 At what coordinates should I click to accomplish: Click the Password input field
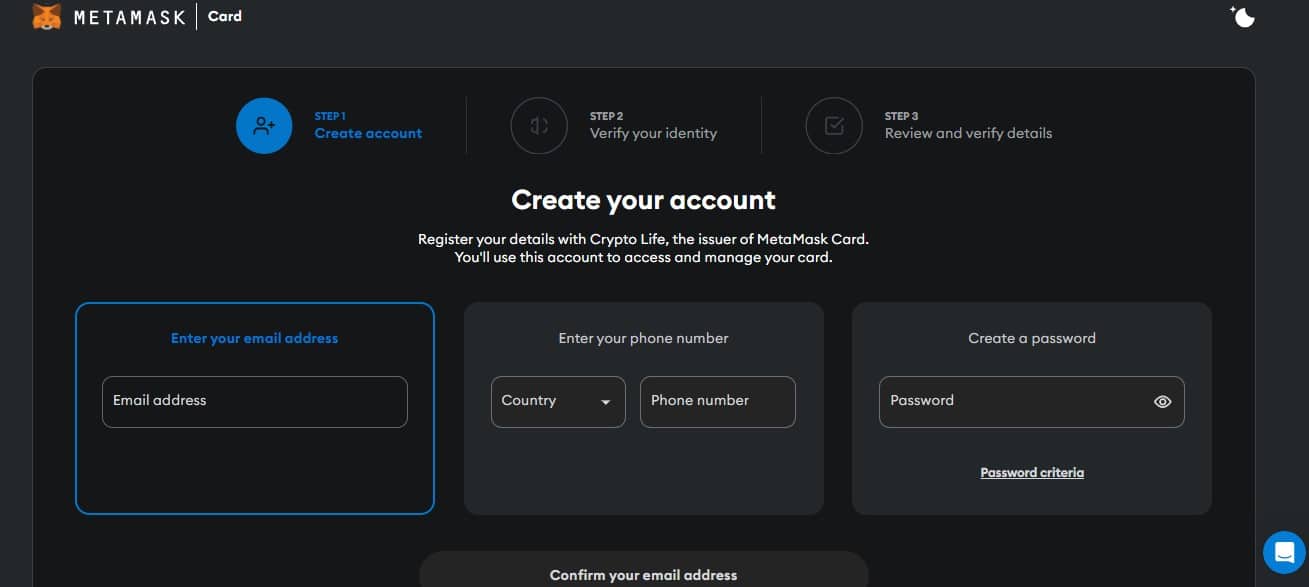coord(1032,402)
